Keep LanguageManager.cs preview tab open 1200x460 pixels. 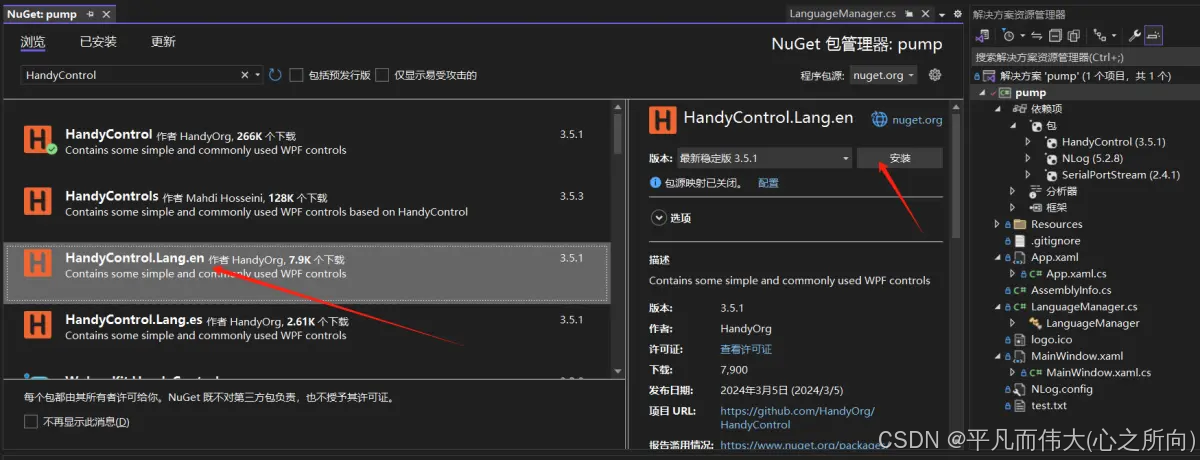click(x=909, y=14)
